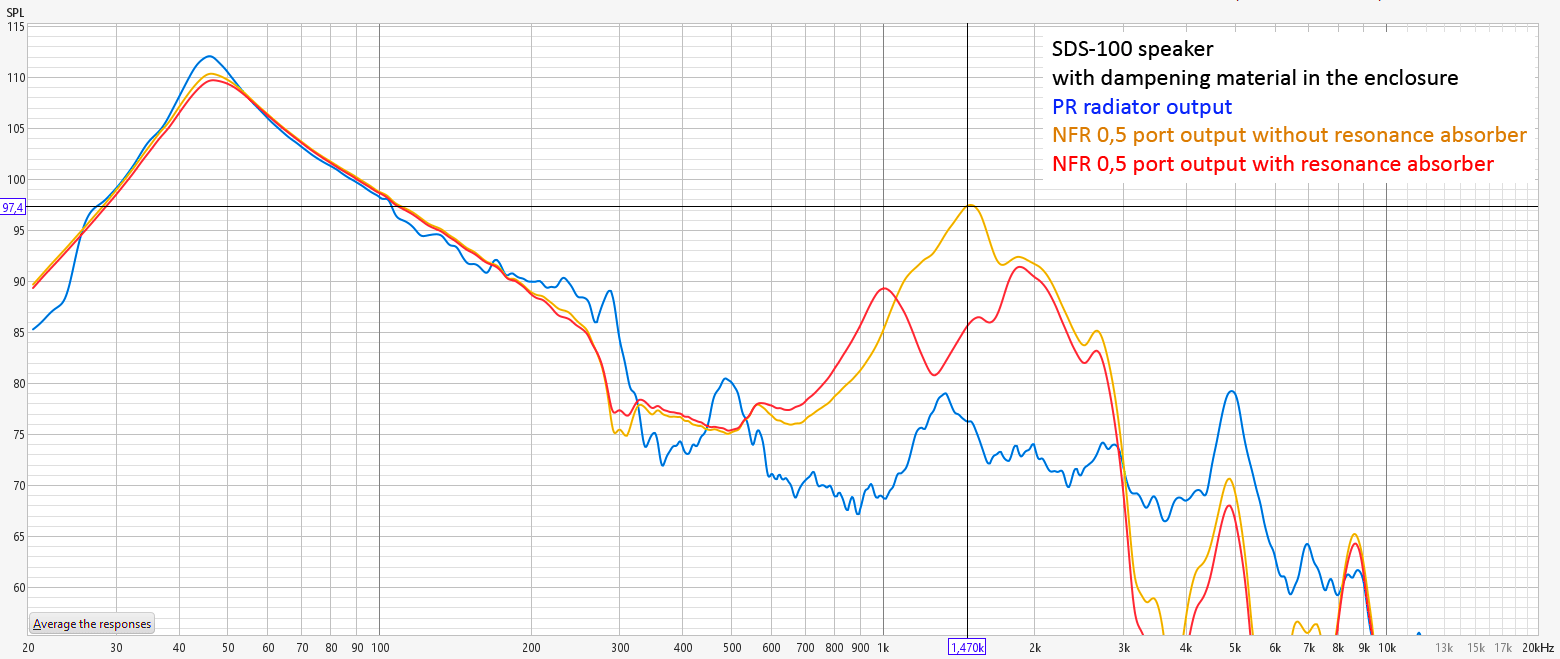
Task: Click the 20kHz label at axis end
Action: [1538, 648]
